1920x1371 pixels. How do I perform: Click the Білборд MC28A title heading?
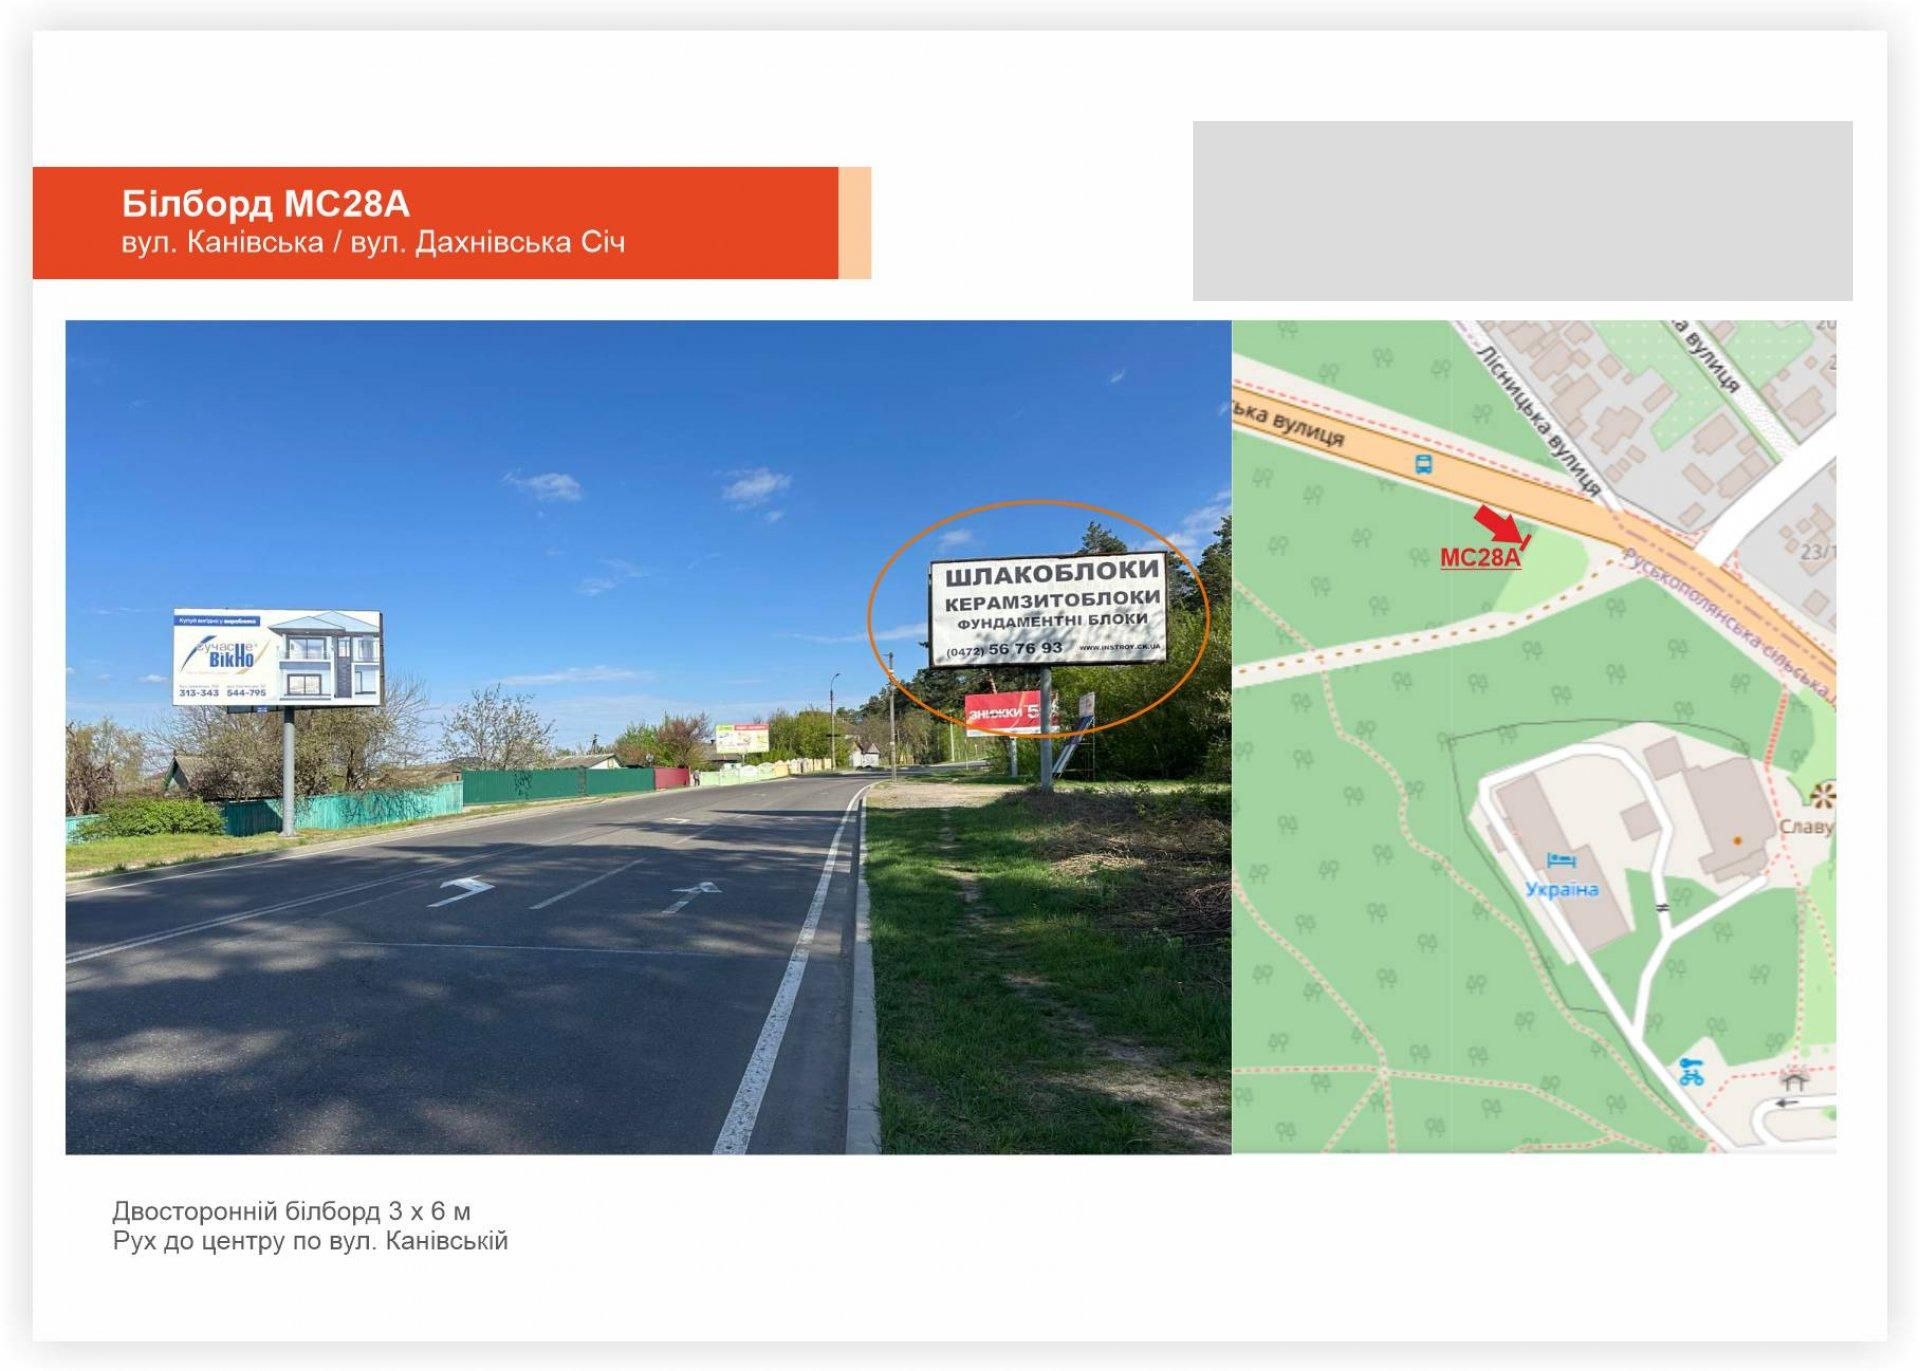point(265,204)
